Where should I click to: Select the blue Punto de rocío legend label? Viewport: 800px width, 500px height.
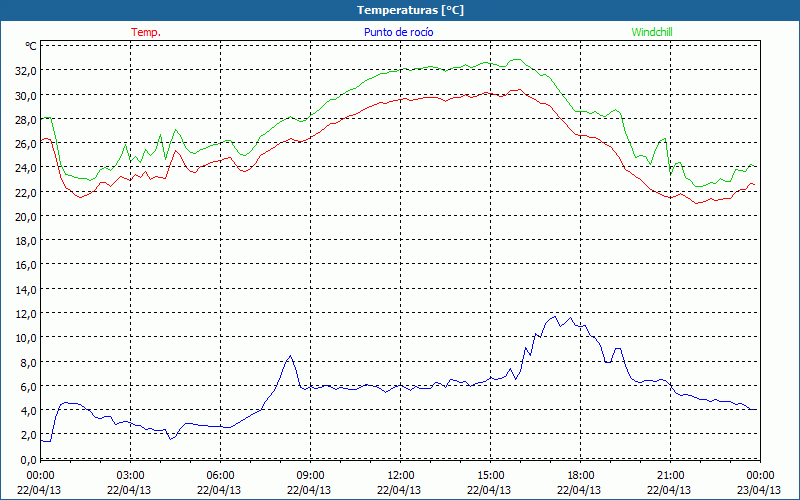pyautogui.click(x=398, y=32)
